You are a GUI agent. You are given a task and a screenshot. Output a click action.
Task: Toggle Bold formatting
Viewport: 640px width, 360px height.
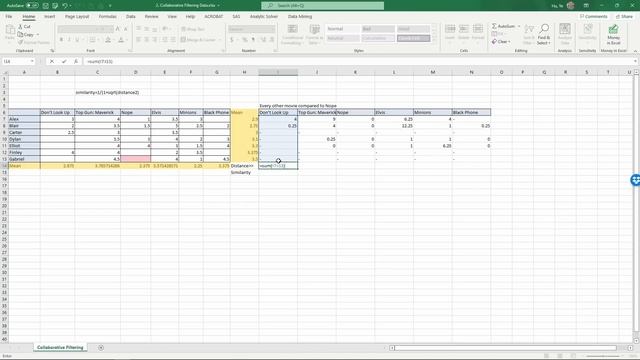click(x=61, y=40)
